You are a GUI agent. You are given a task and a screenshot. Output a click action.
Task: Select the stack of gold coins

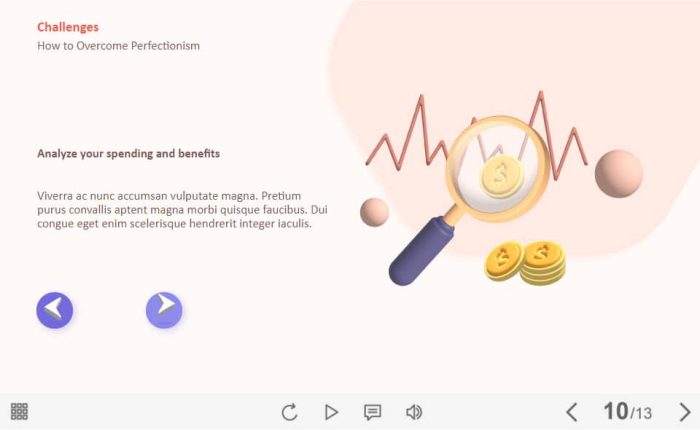click(525, 263)
